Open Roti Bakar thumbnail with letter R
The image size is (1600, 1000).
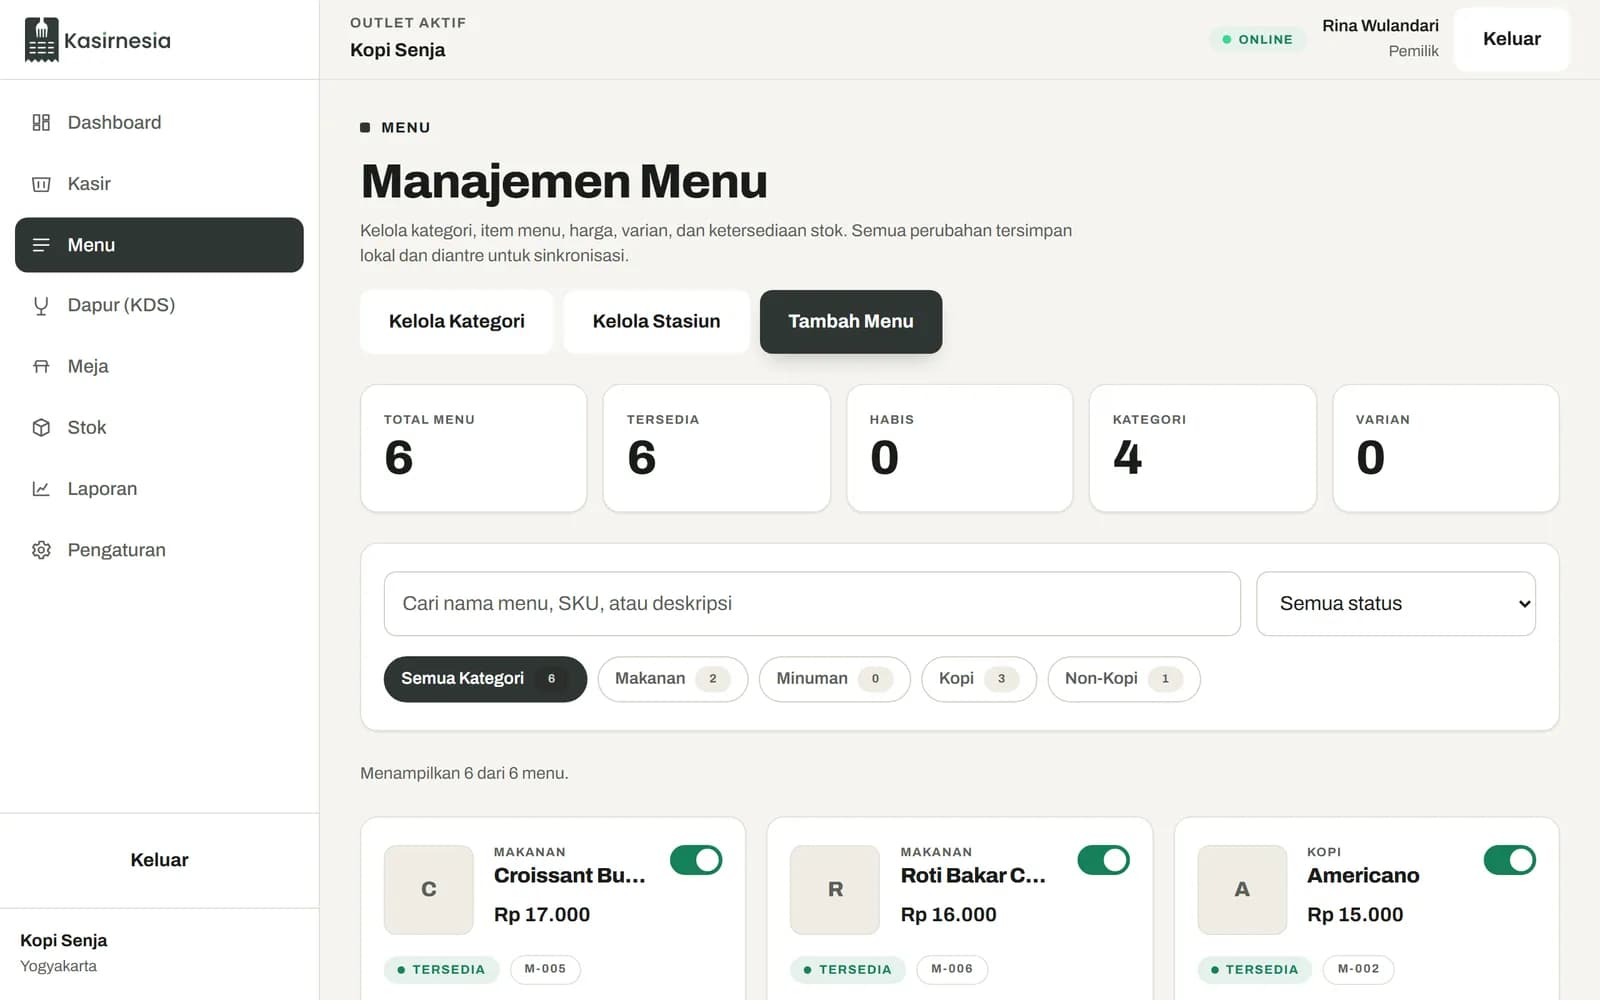[835, 889]
